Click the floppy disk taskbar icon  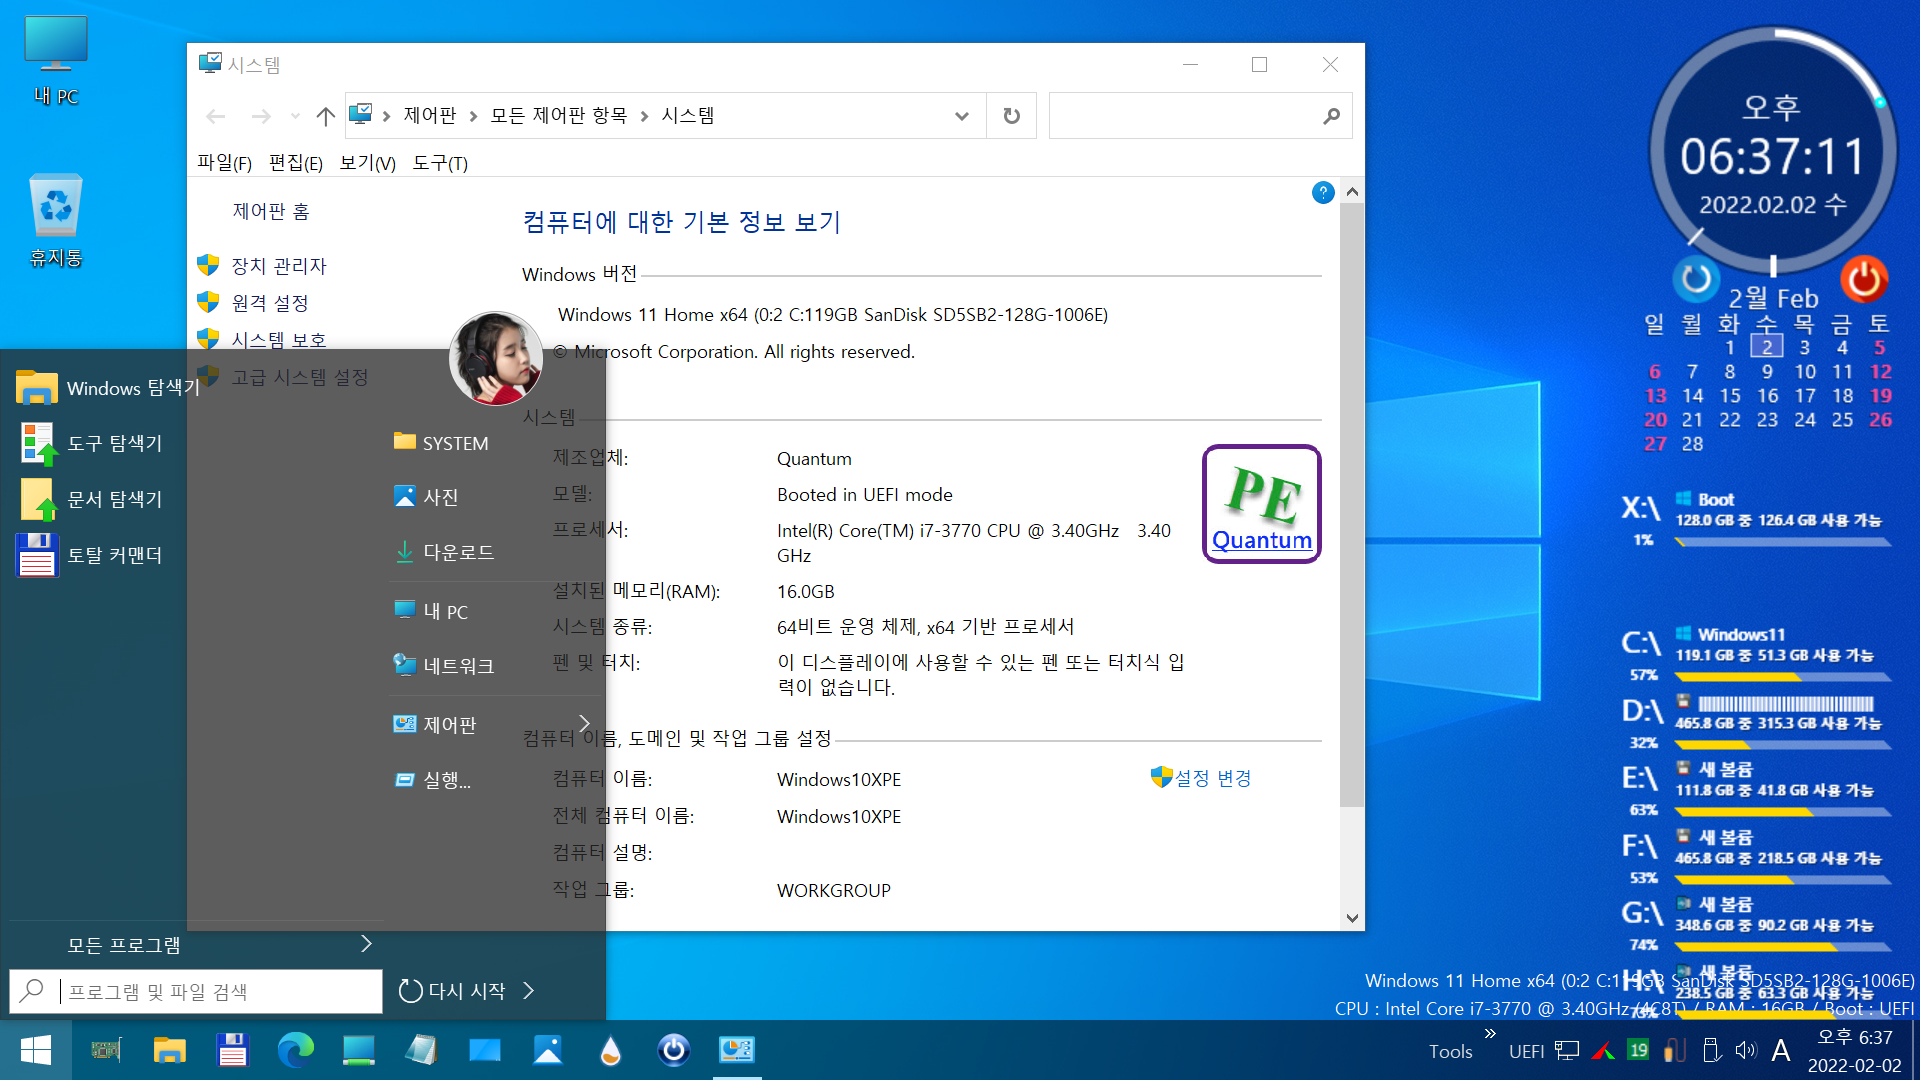pos(232,1050)
